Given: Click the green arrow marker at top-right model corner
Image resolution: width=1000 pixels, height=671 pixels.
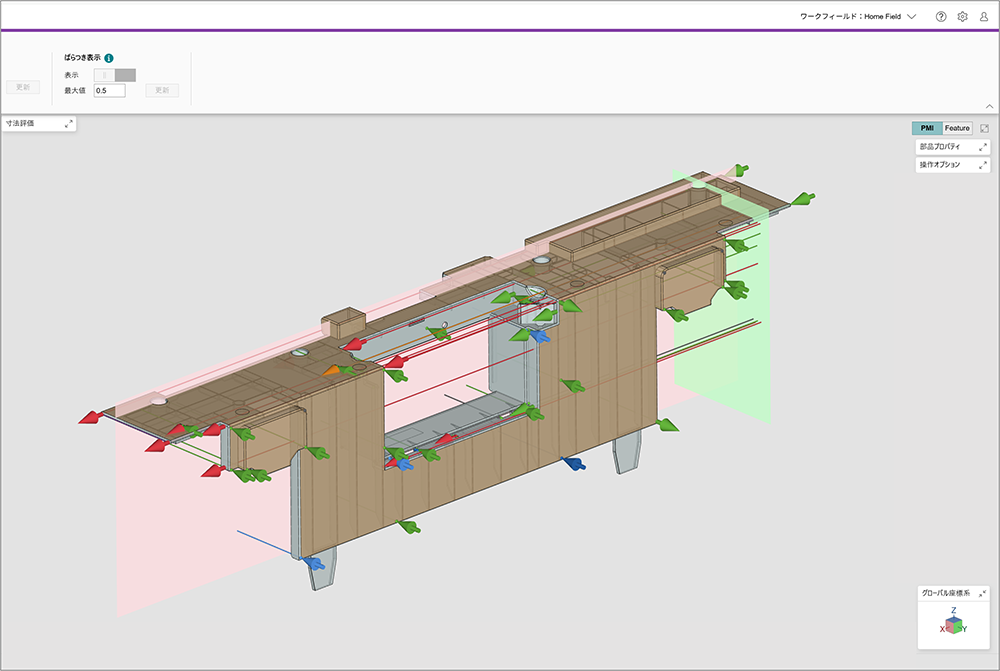Looking at the screenshot, I should (803, 200).
